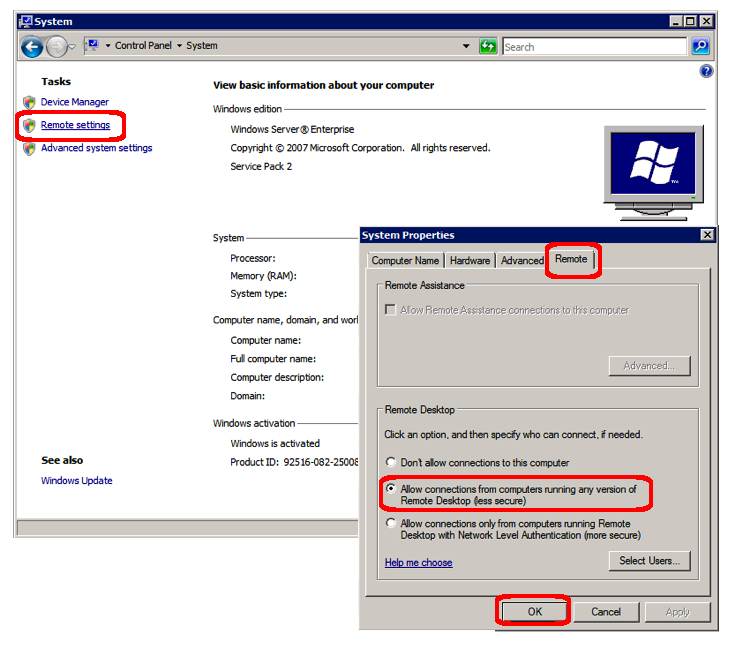
Task: Click the Computer description label
Action: pyautogui.click(x=277, y=378)
